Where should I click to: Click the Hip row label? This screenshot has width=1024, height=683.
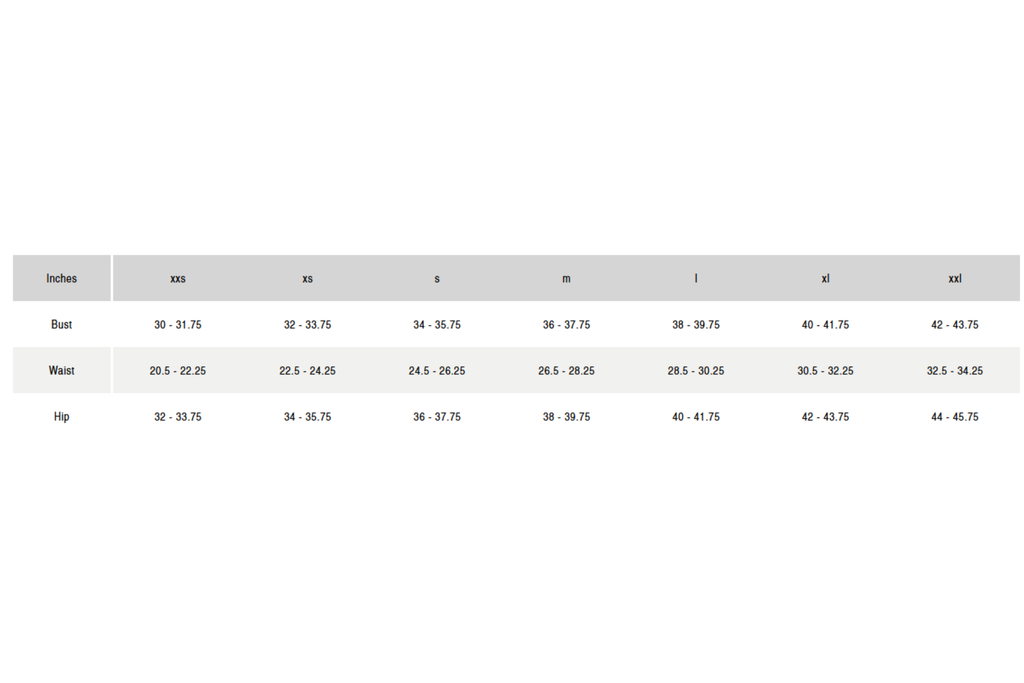coord(61,417)
